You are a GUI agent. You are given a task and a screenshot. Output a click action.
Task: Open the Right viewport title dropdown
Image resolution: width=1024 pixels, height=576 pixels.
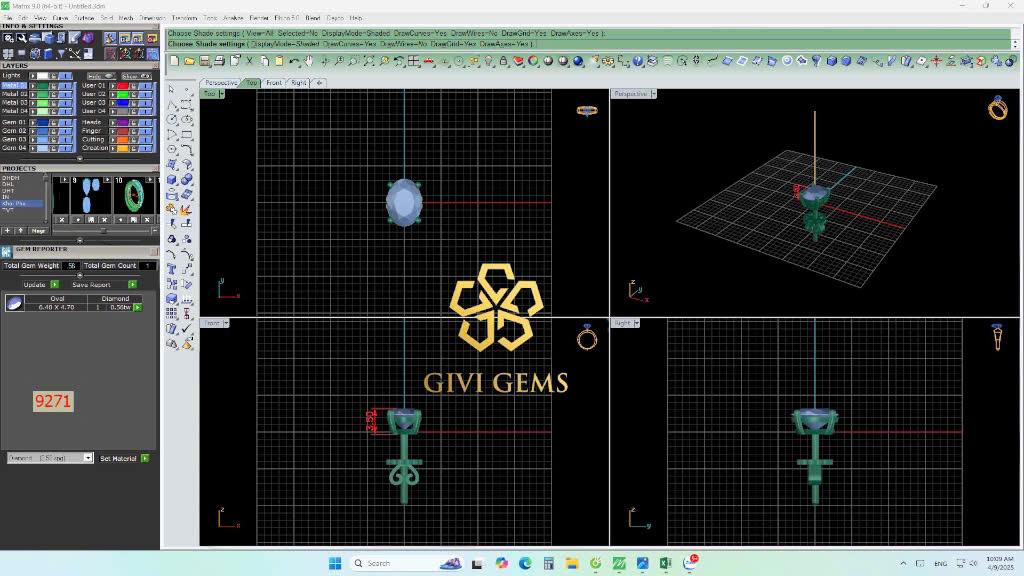pyautogui.click(x=637, y=323)
